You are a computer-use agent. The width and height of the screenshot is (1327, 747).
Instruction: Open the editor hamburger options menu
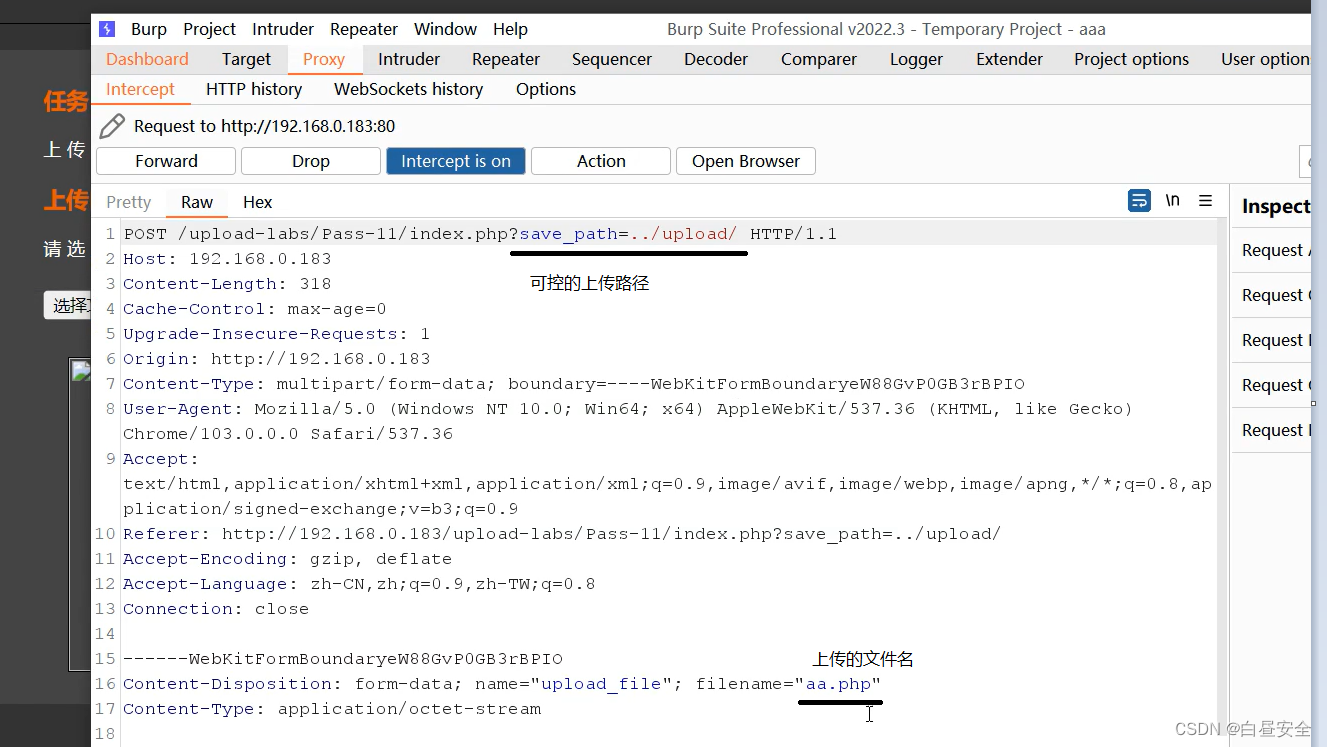1206,201
